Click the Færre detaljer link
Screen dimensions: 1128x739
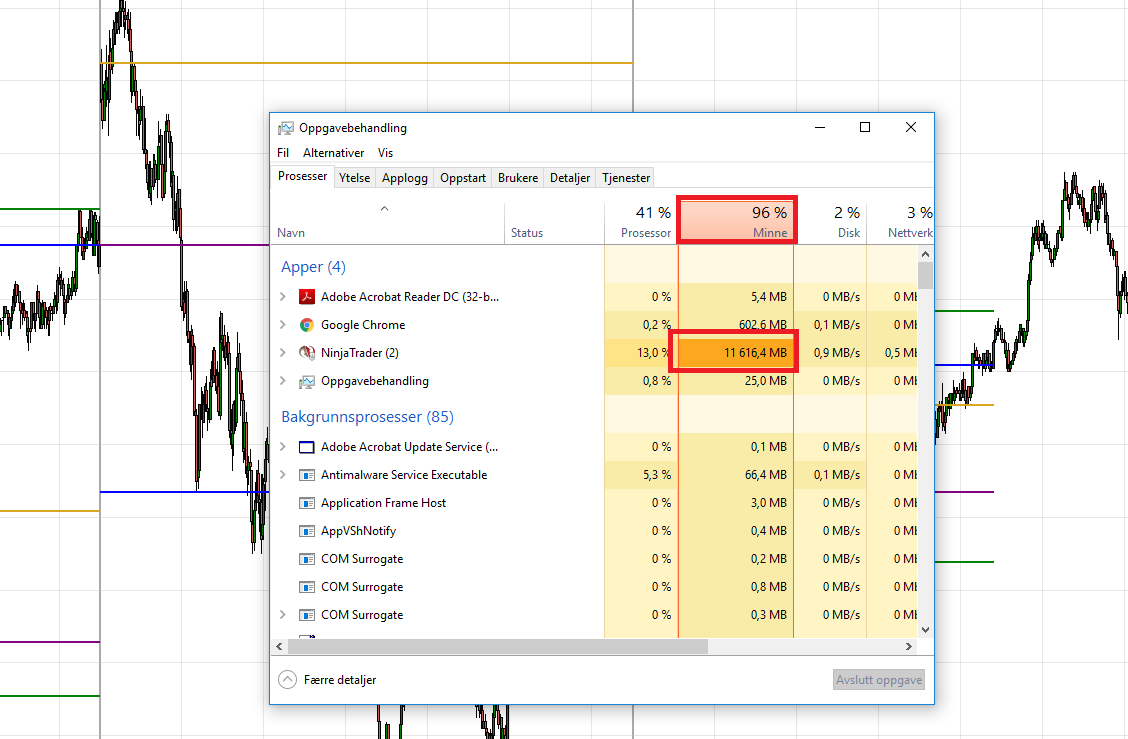click(x=340, y=680)
